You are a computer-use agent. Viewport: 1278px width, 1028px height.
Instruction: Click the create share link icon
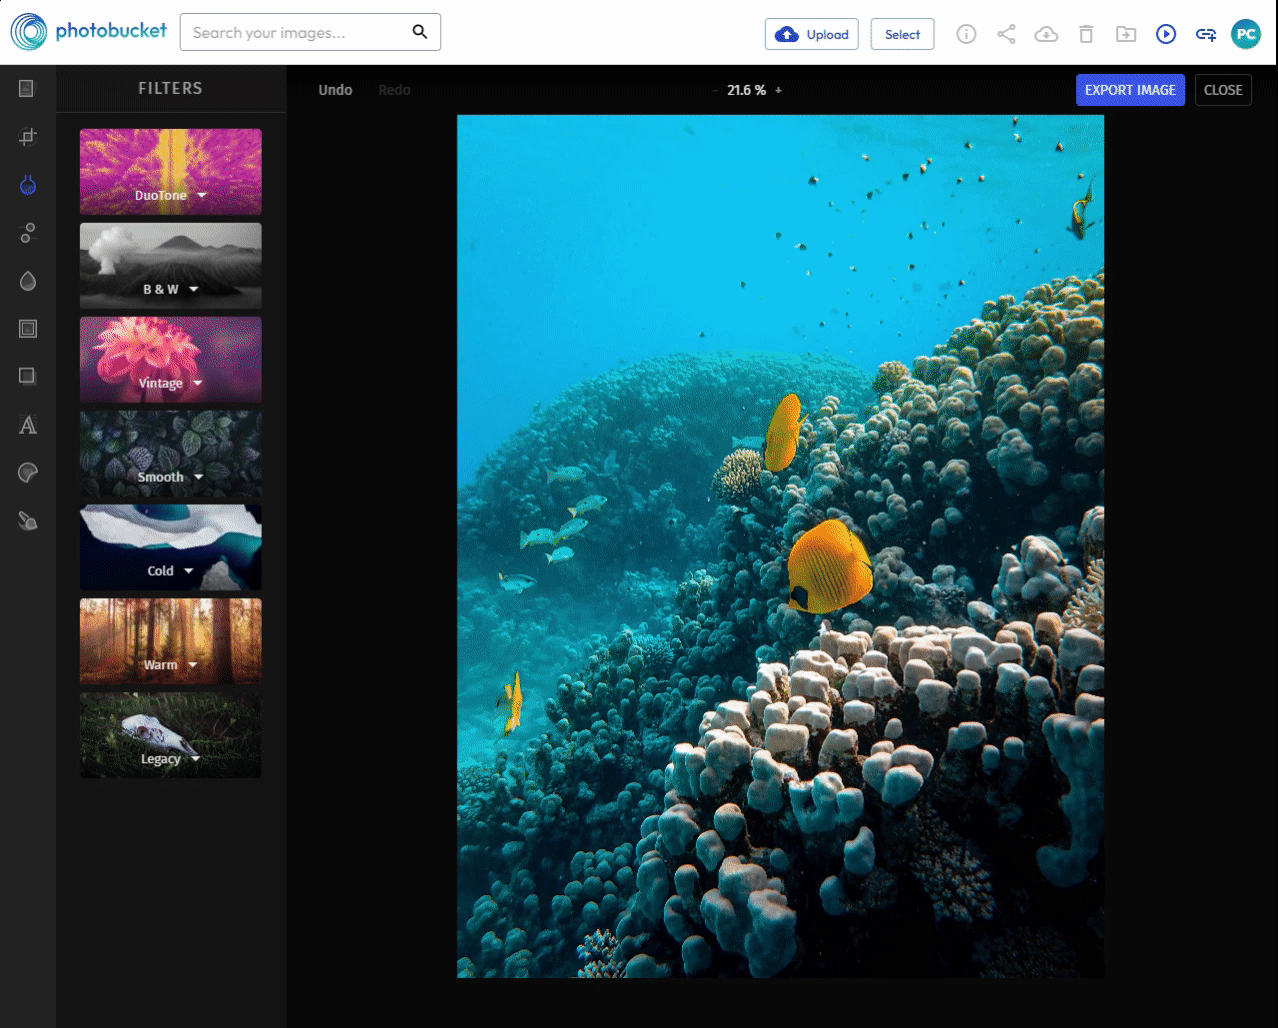[1206, 35]
